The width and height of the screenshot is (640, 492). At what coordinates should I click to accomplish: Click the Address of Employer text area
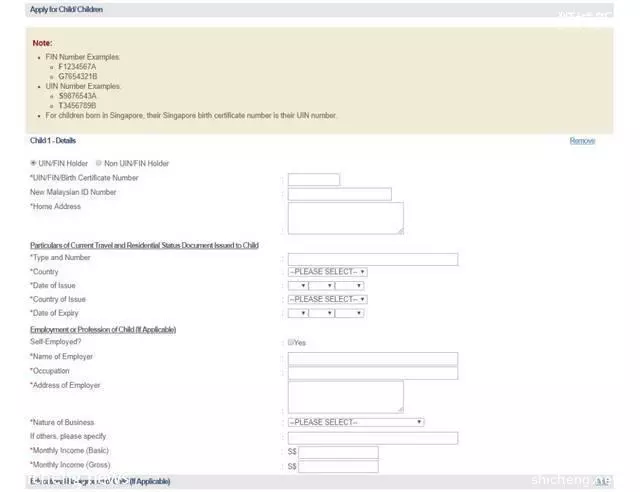pyautogui.click(x=346, y=397)
